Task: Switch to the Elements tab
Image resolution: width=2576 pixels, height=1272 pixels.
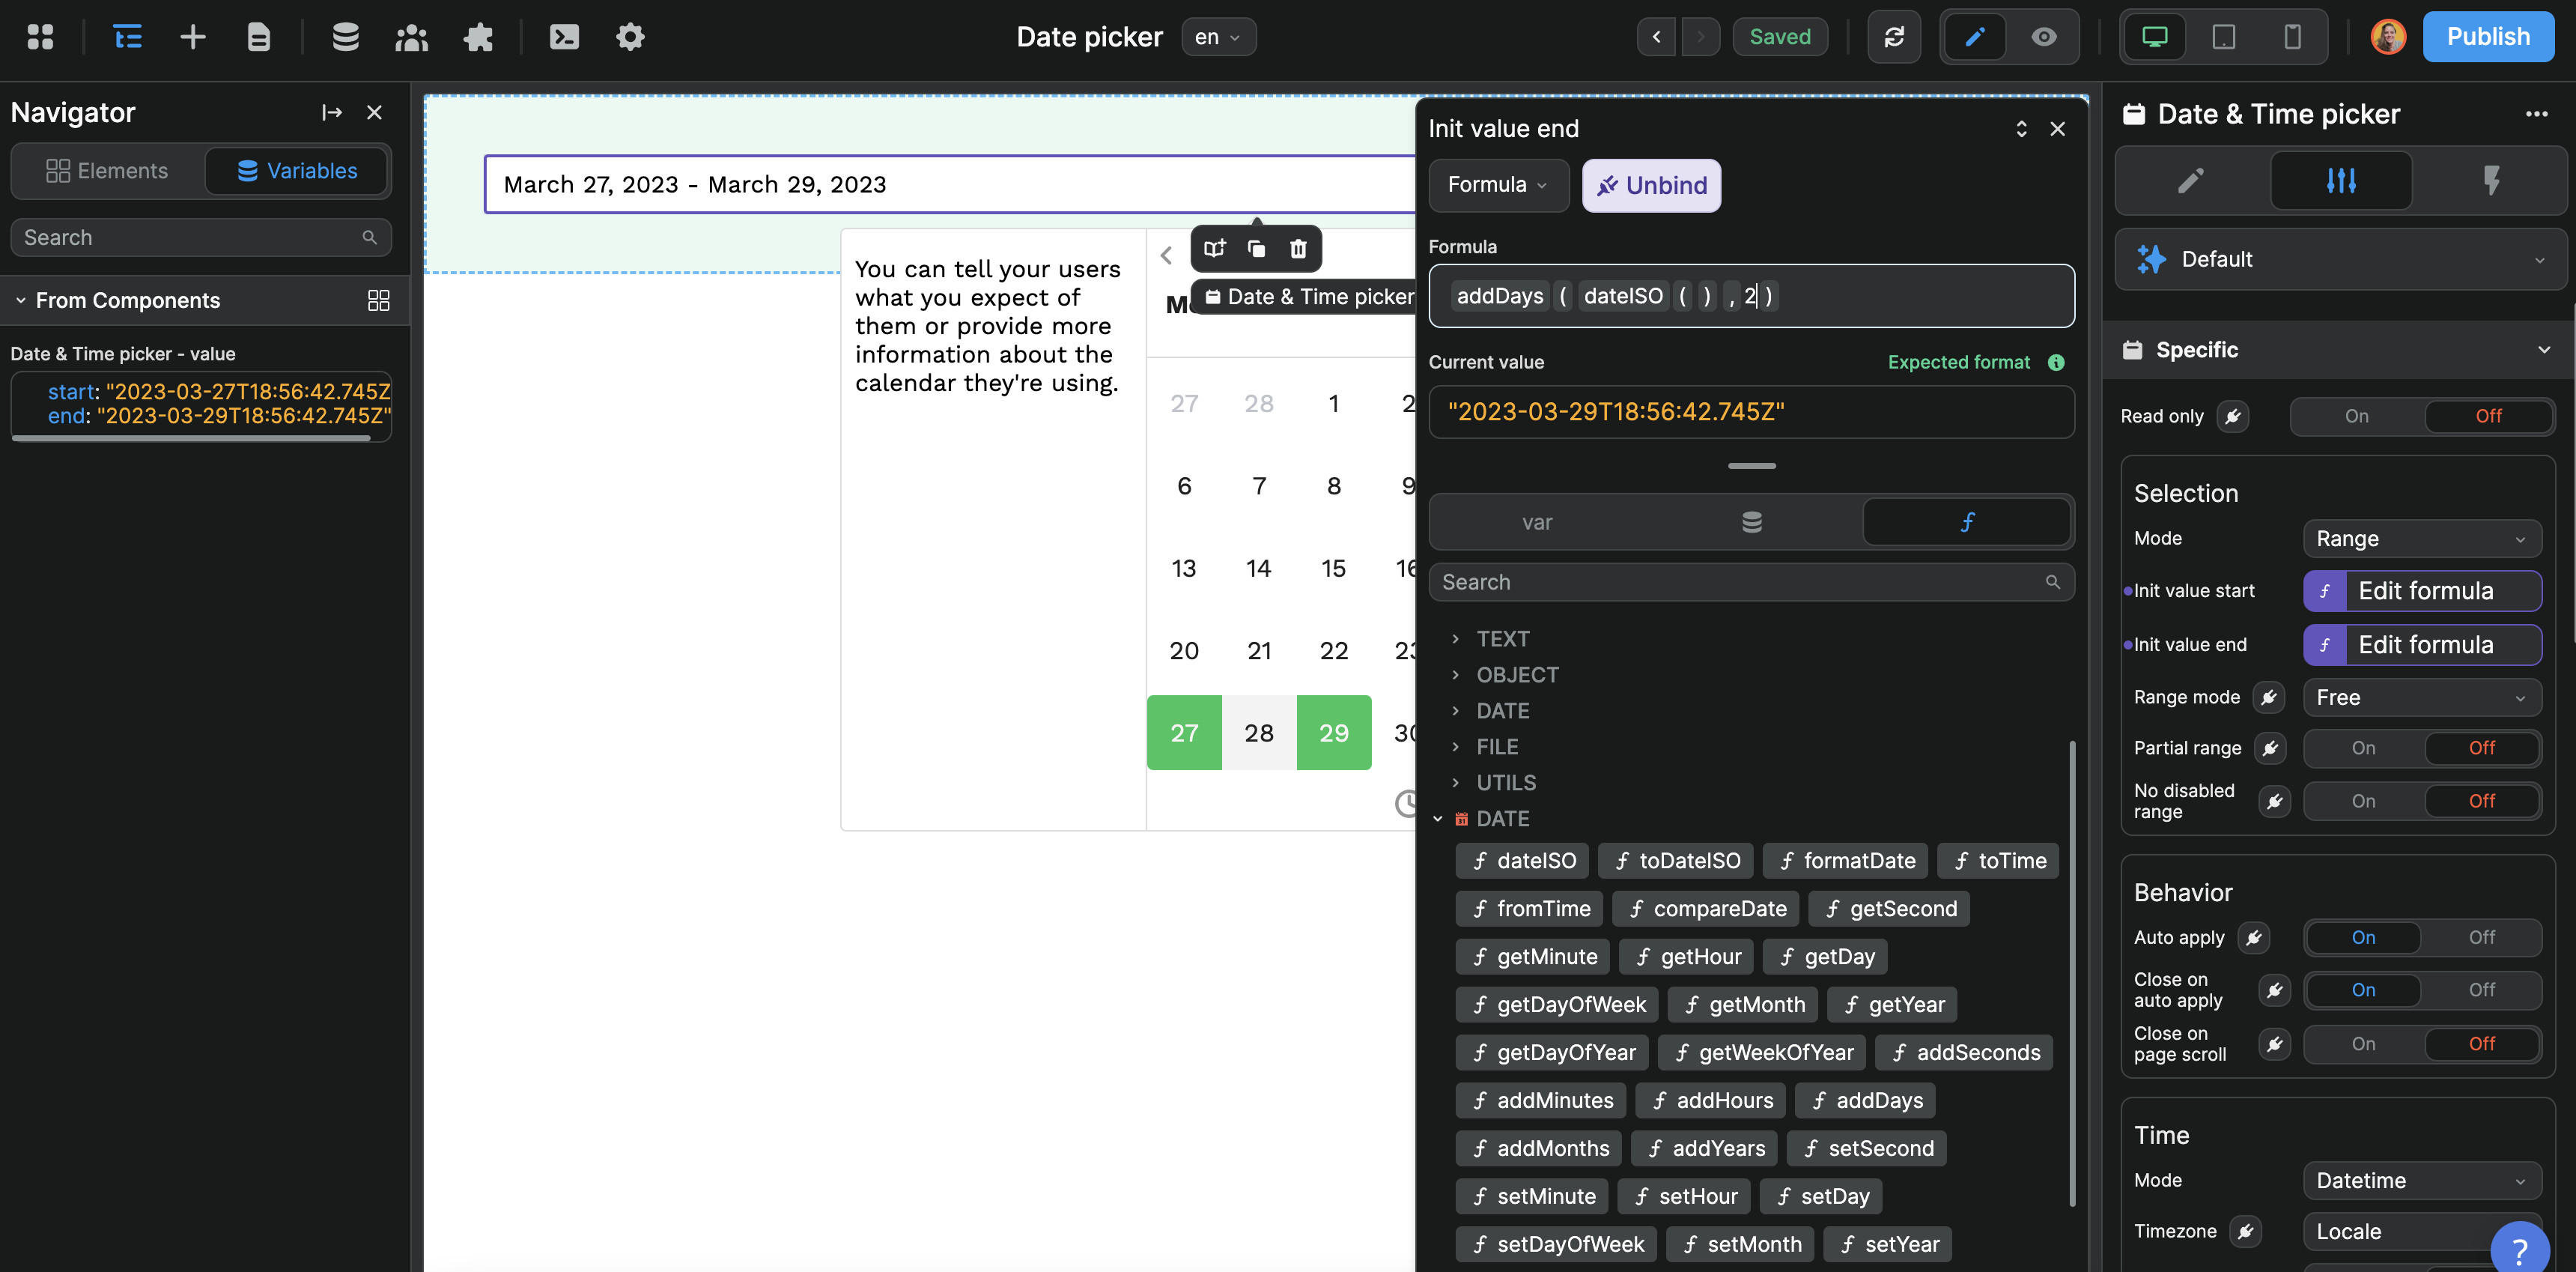Action: [x=107, y=171]
